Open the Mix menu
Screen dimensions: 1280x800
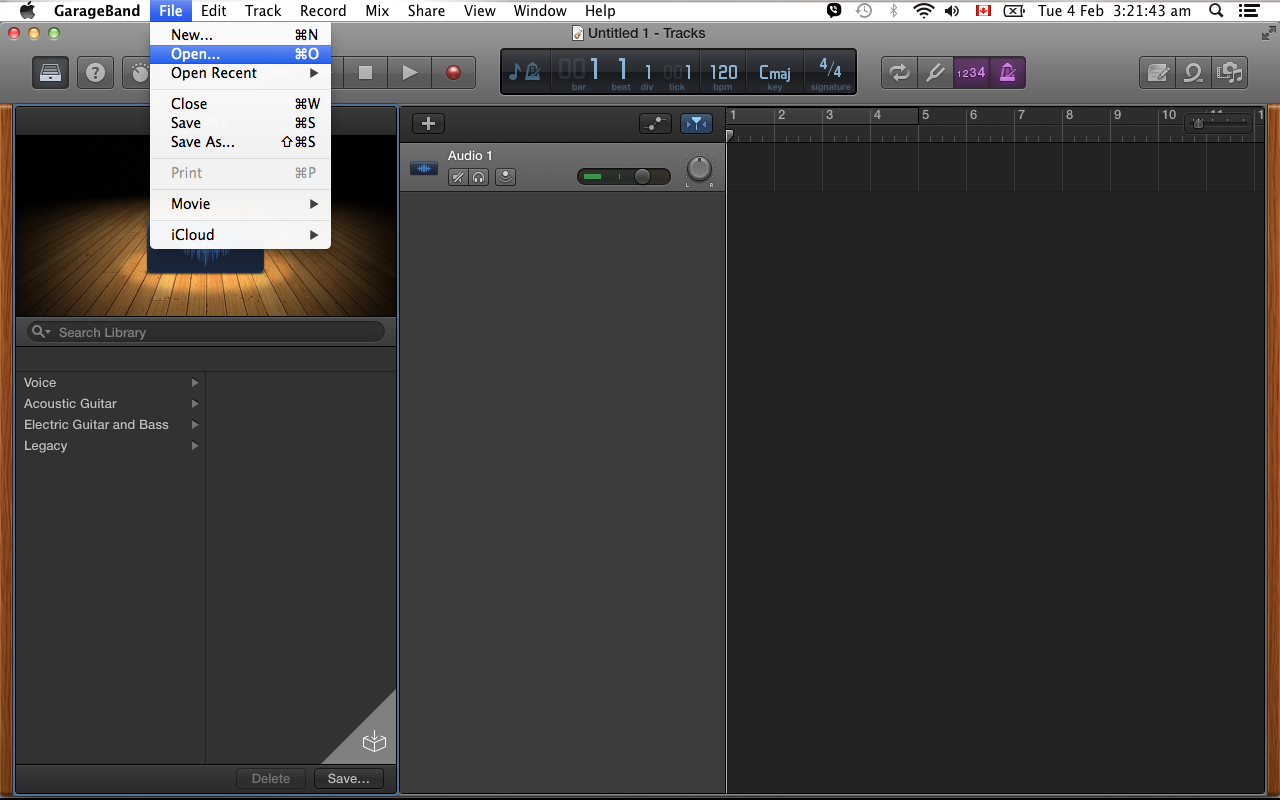point(377,11)
